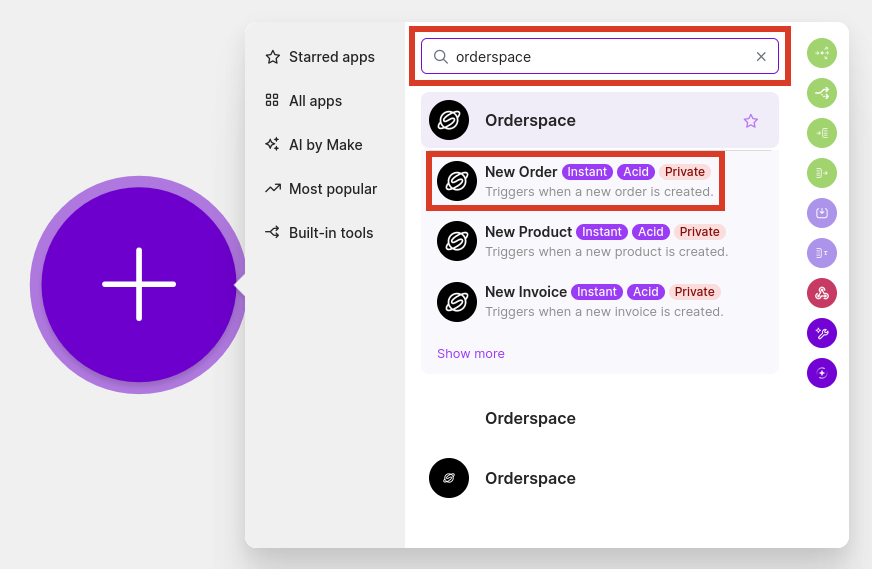This screenshot has height=569, width=872.
Task: Add the green Array aggregator tool
Action: click(x=822, y=133)
